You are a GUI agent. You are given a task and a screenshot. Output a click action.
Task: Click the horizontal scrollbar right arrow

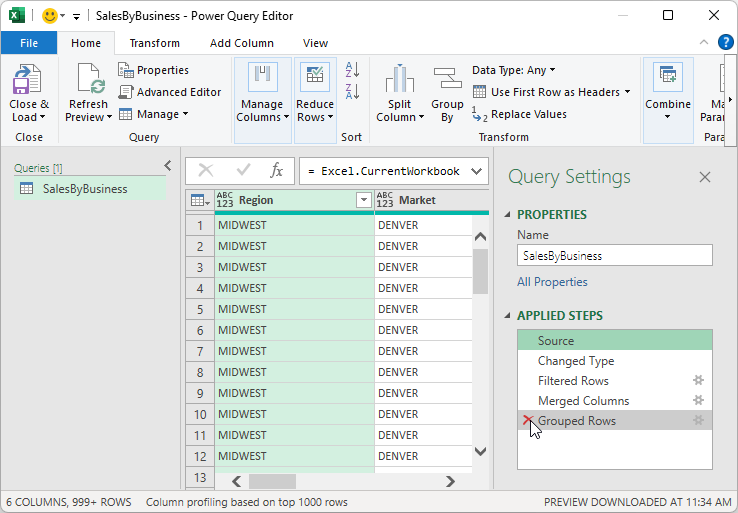(x=450, y=481)
